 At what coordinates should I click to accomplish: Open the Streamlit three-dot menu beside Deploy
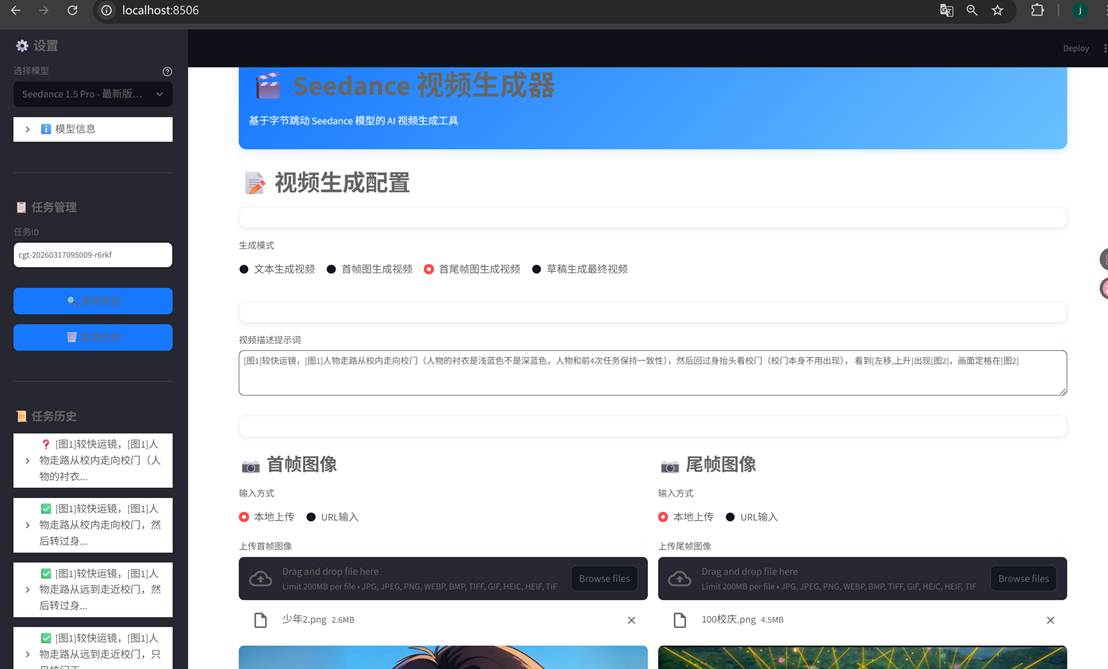click(1104, 48)
